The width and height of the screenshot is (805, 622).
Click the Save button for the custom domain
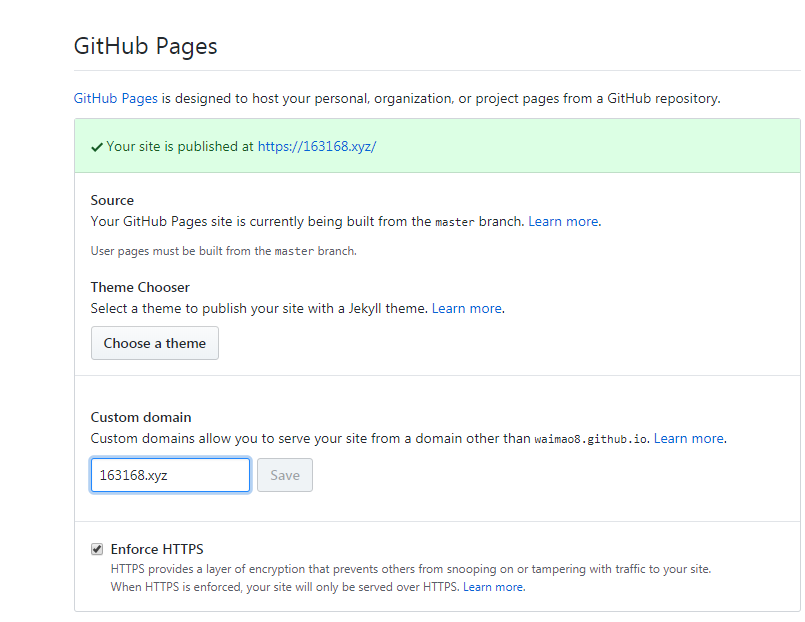pos(285,475)
